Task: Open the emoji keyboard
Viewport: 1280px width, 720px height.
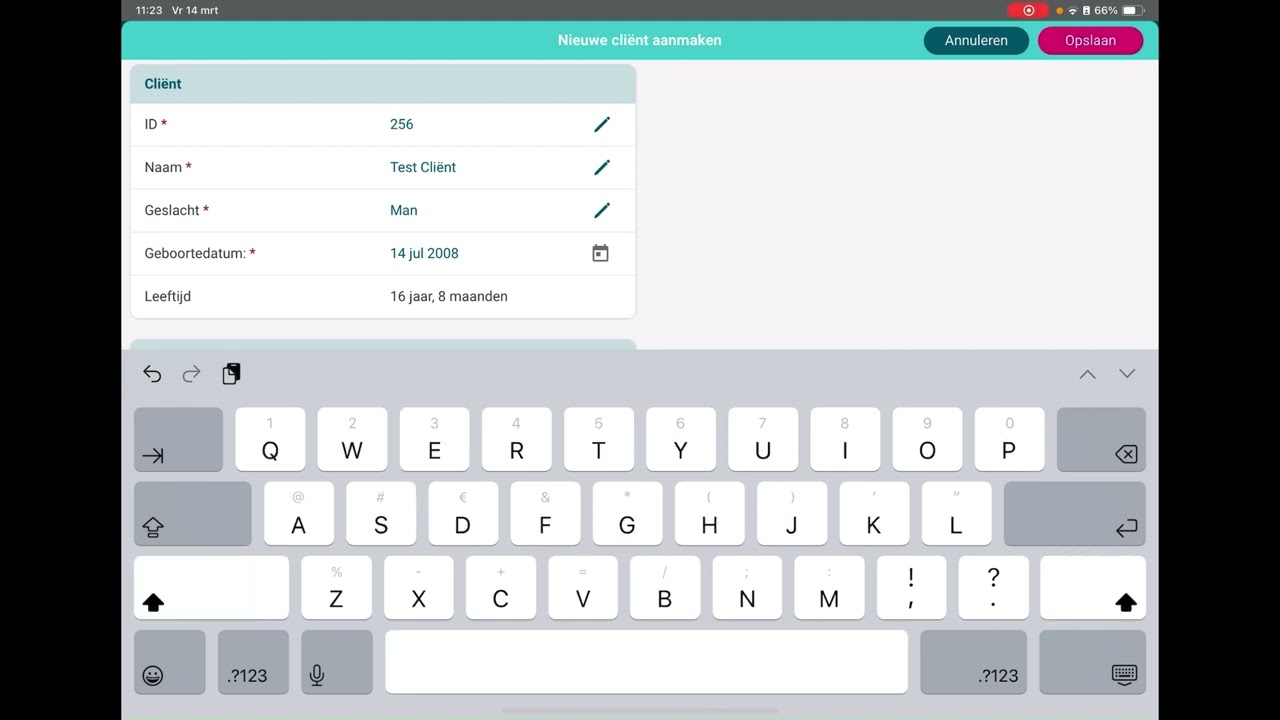Action: pos(170,662)
